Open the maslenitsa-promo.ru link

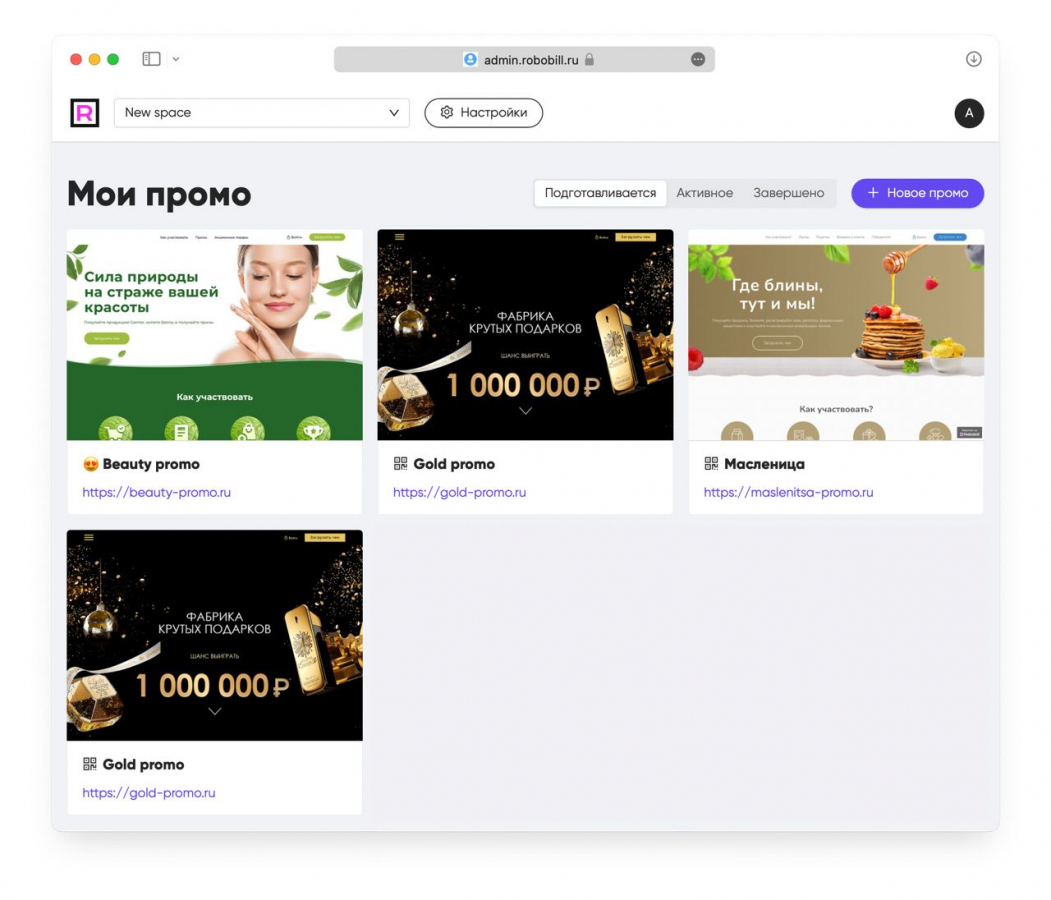[788, 492]
